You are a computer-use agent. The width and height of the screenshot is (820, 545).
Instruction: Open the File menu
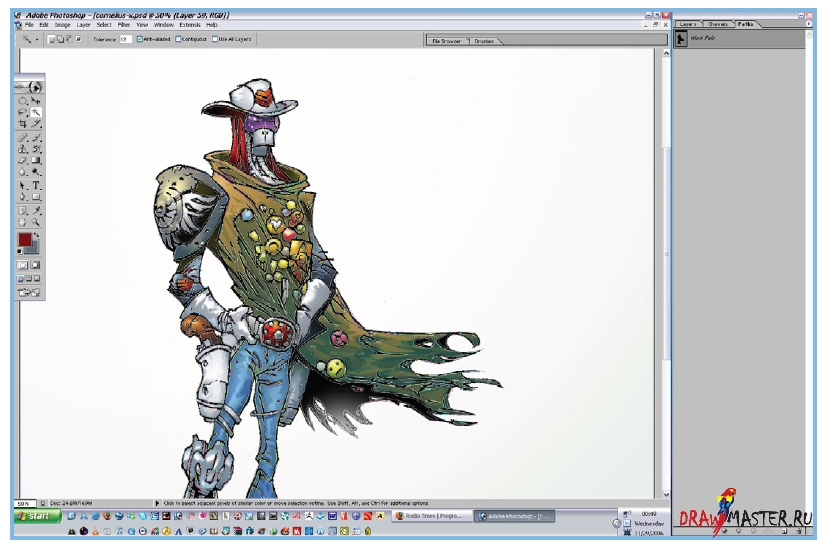coord(29,25)
